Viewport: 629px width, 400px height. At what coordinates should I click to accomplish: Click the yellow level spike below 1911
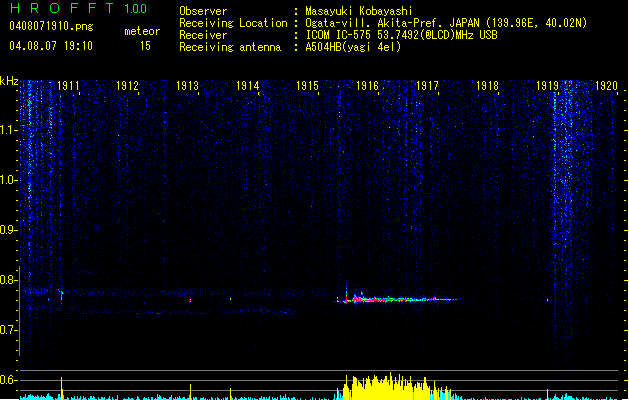[x=61, y=388]
